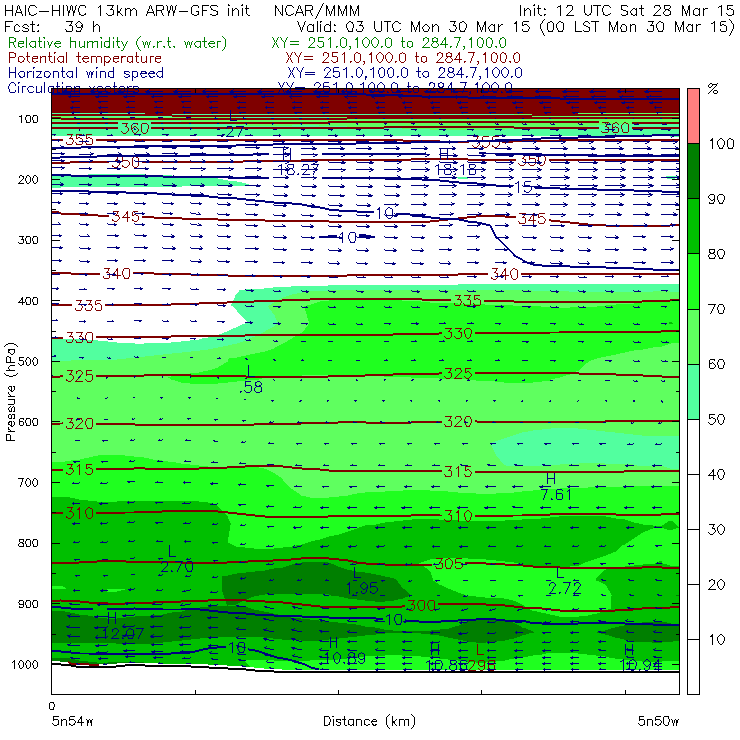Click the blue 15 wind speed contour label
This screenshot has height=740, width=740.
click(523, 187)
